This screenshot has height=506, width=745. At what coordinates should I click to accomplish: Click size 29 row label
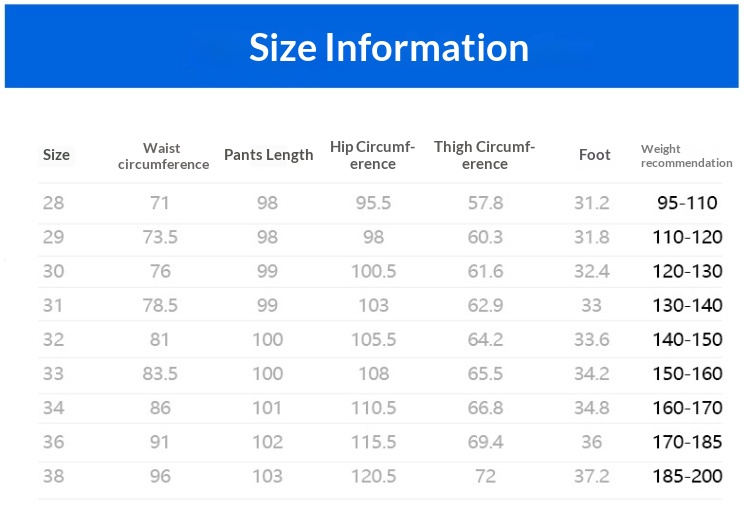[x=53, y=237]
